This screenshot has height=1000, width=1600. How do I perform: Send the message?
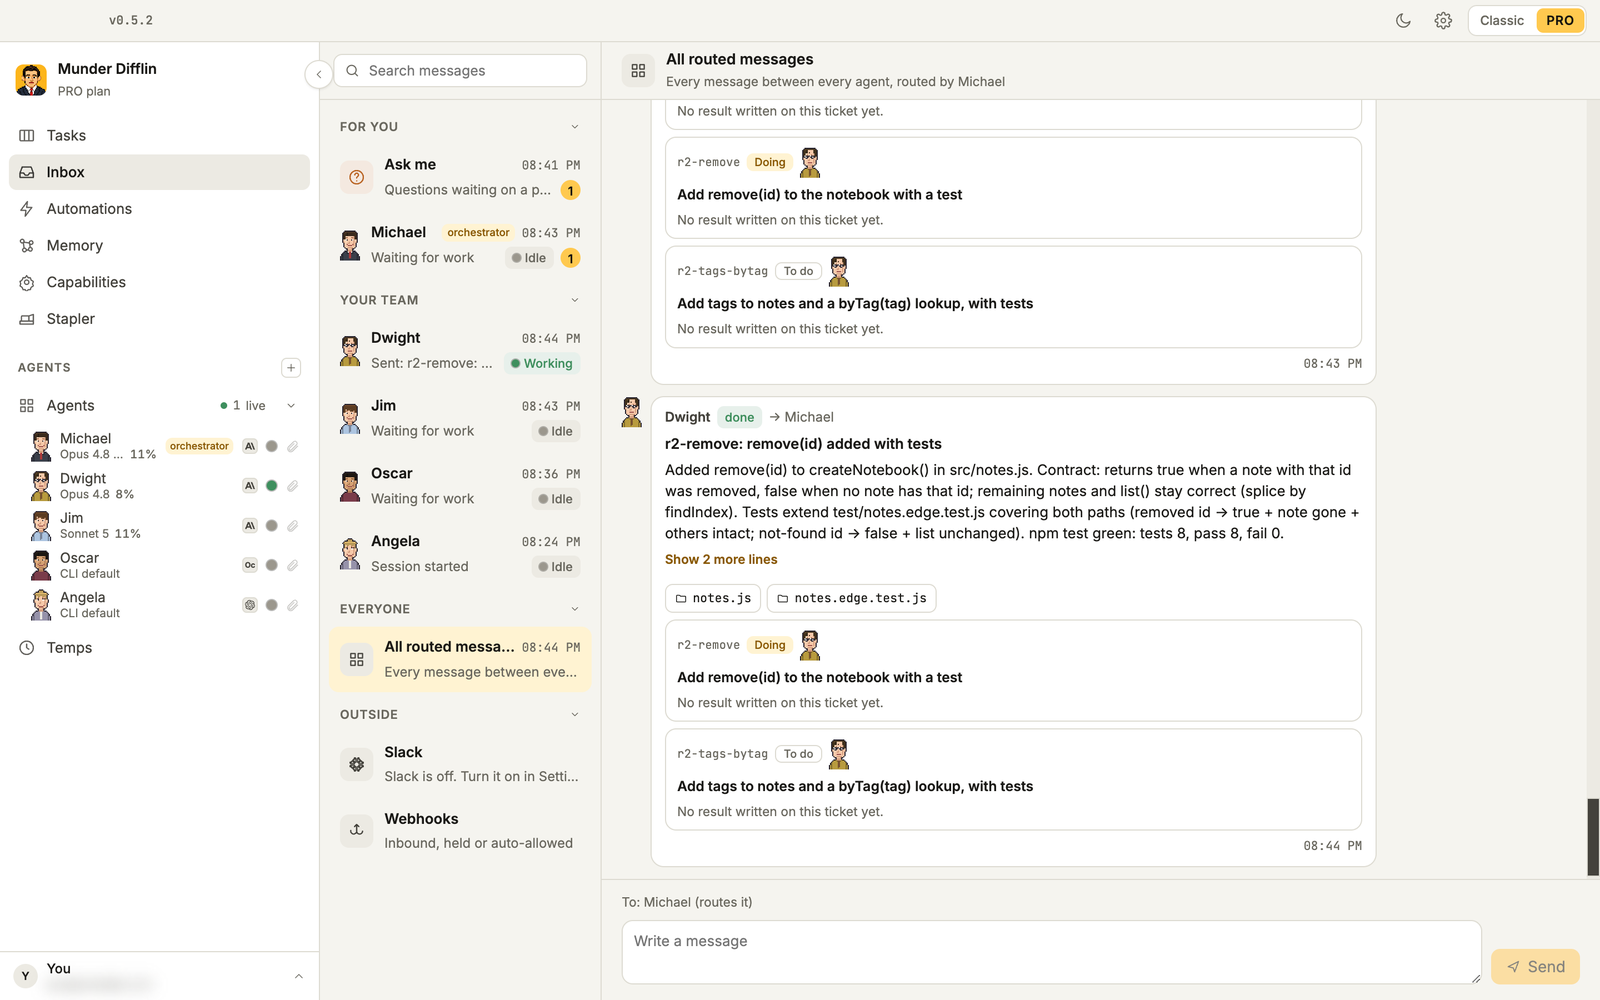coord(1535,967)
